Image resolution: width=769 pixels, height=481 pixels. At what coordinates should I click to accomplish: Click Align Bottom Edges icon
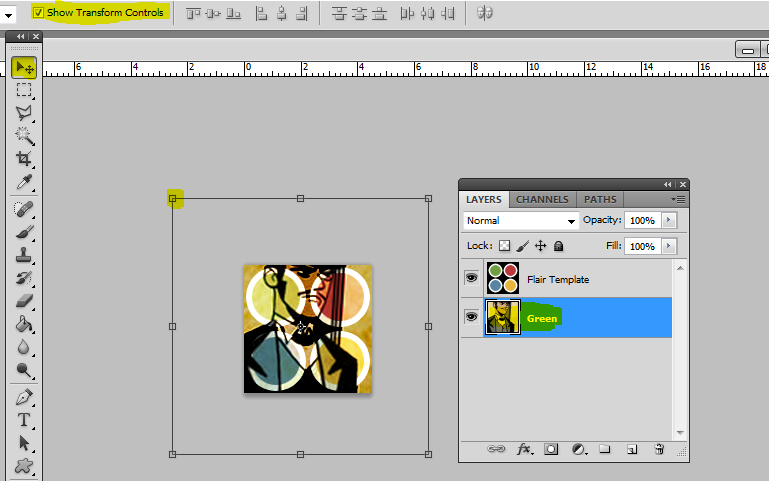point(233,14)
